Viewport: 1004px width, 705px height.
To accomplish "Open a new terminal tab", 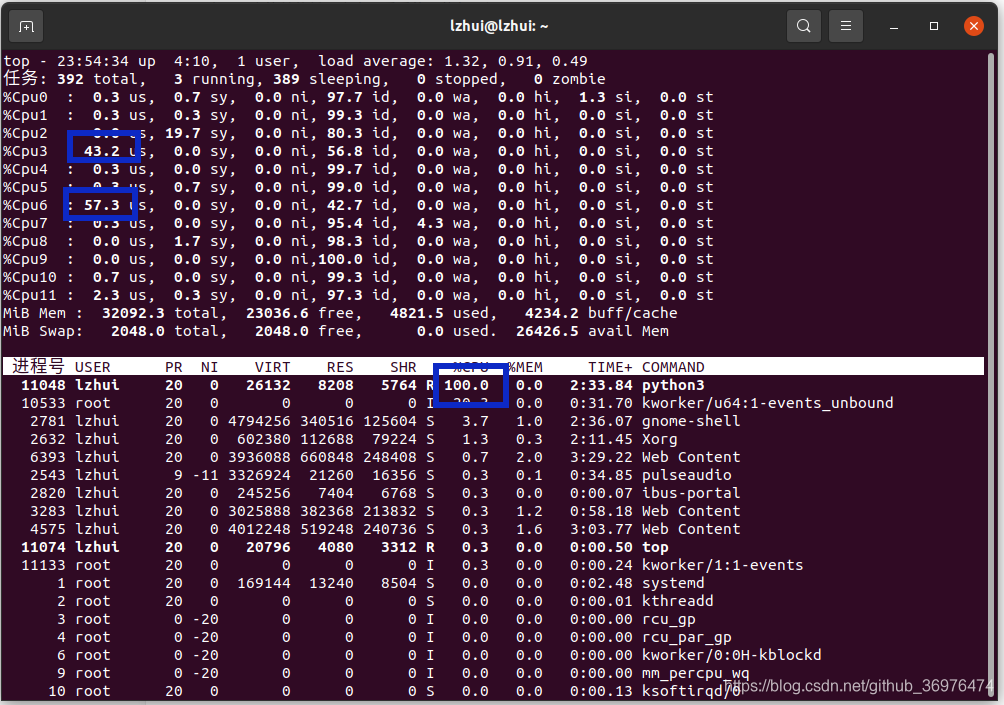I will [26, 26].
